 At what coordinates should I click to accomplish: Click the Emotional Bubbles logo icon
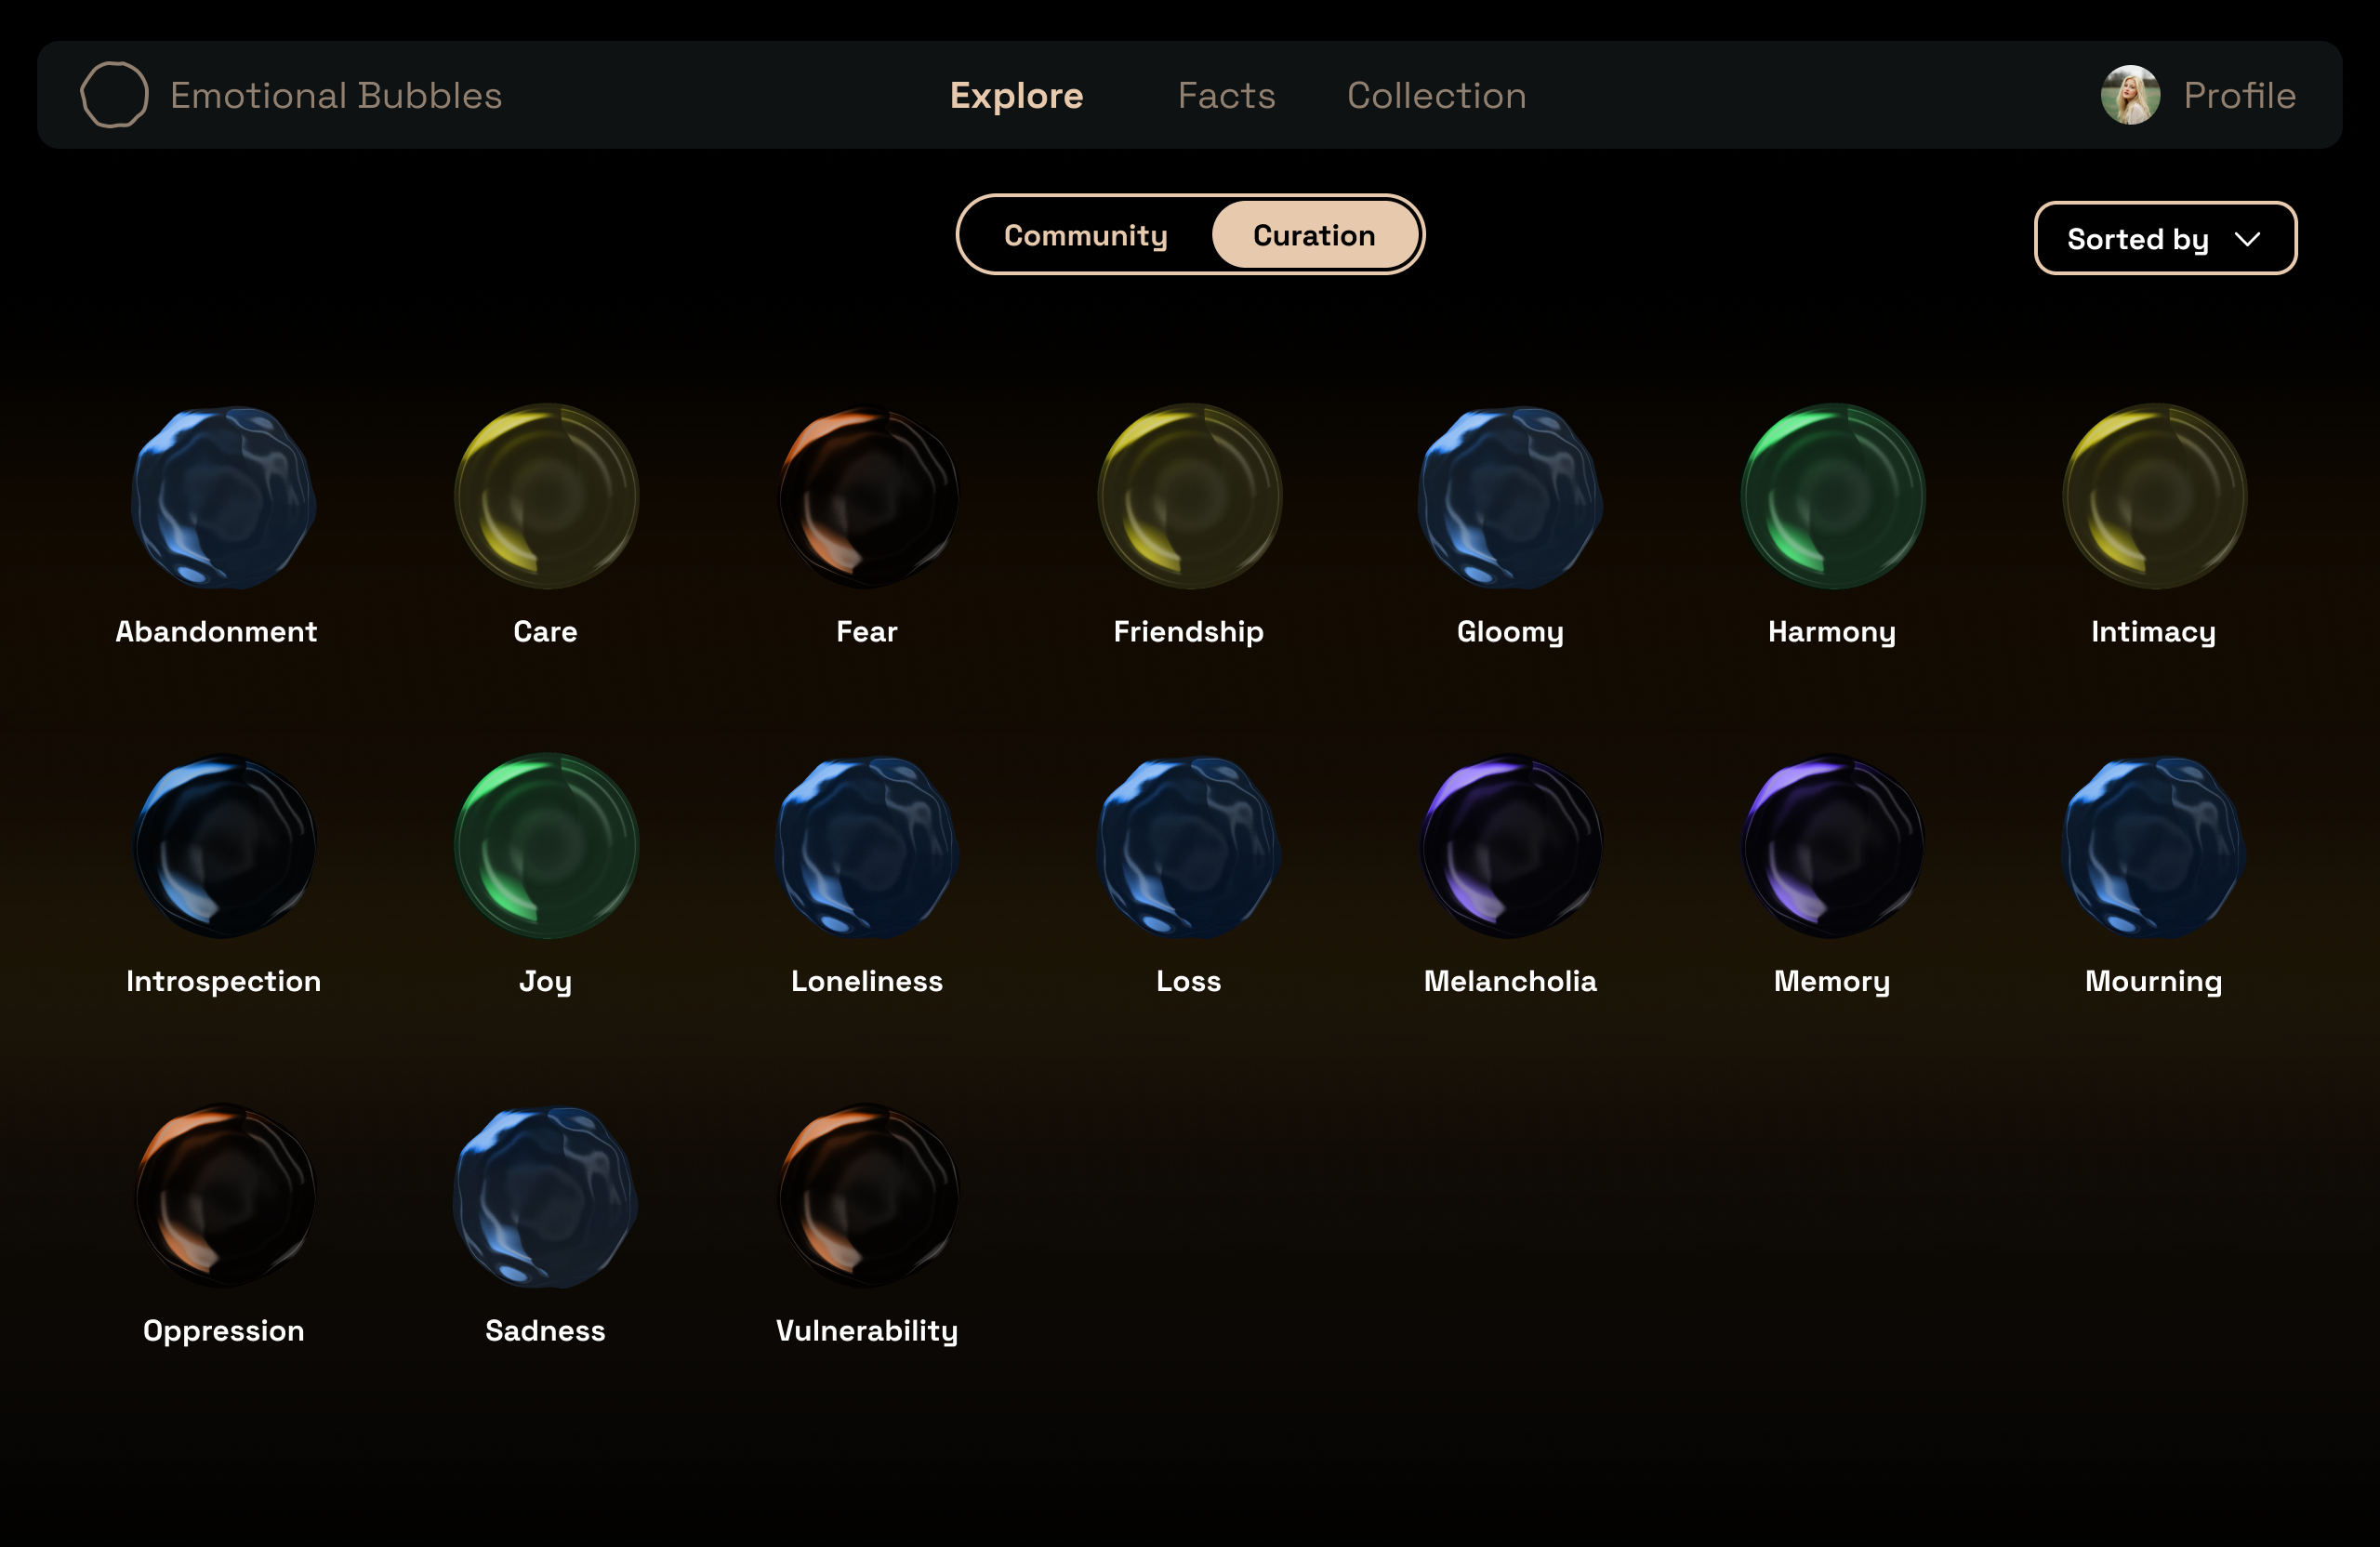click(114, 95)
